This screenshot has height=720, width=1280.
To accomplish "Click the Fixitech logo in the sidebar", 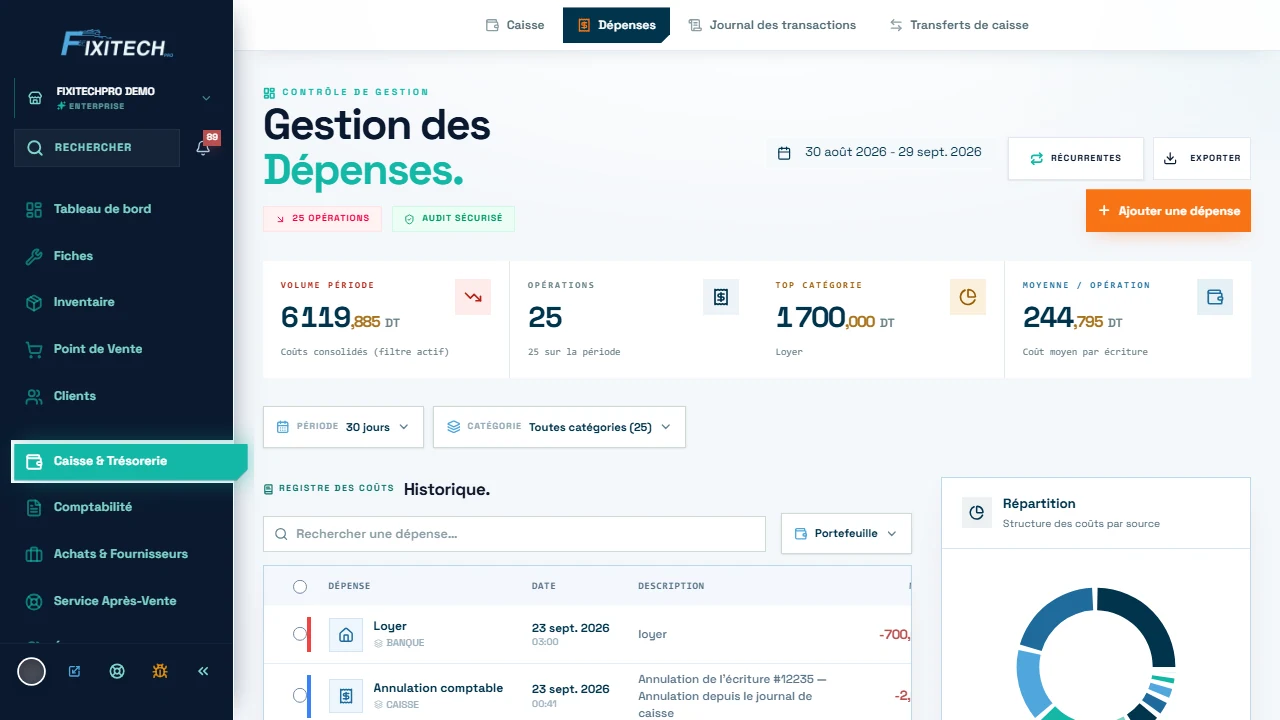I will click(117, 43).
